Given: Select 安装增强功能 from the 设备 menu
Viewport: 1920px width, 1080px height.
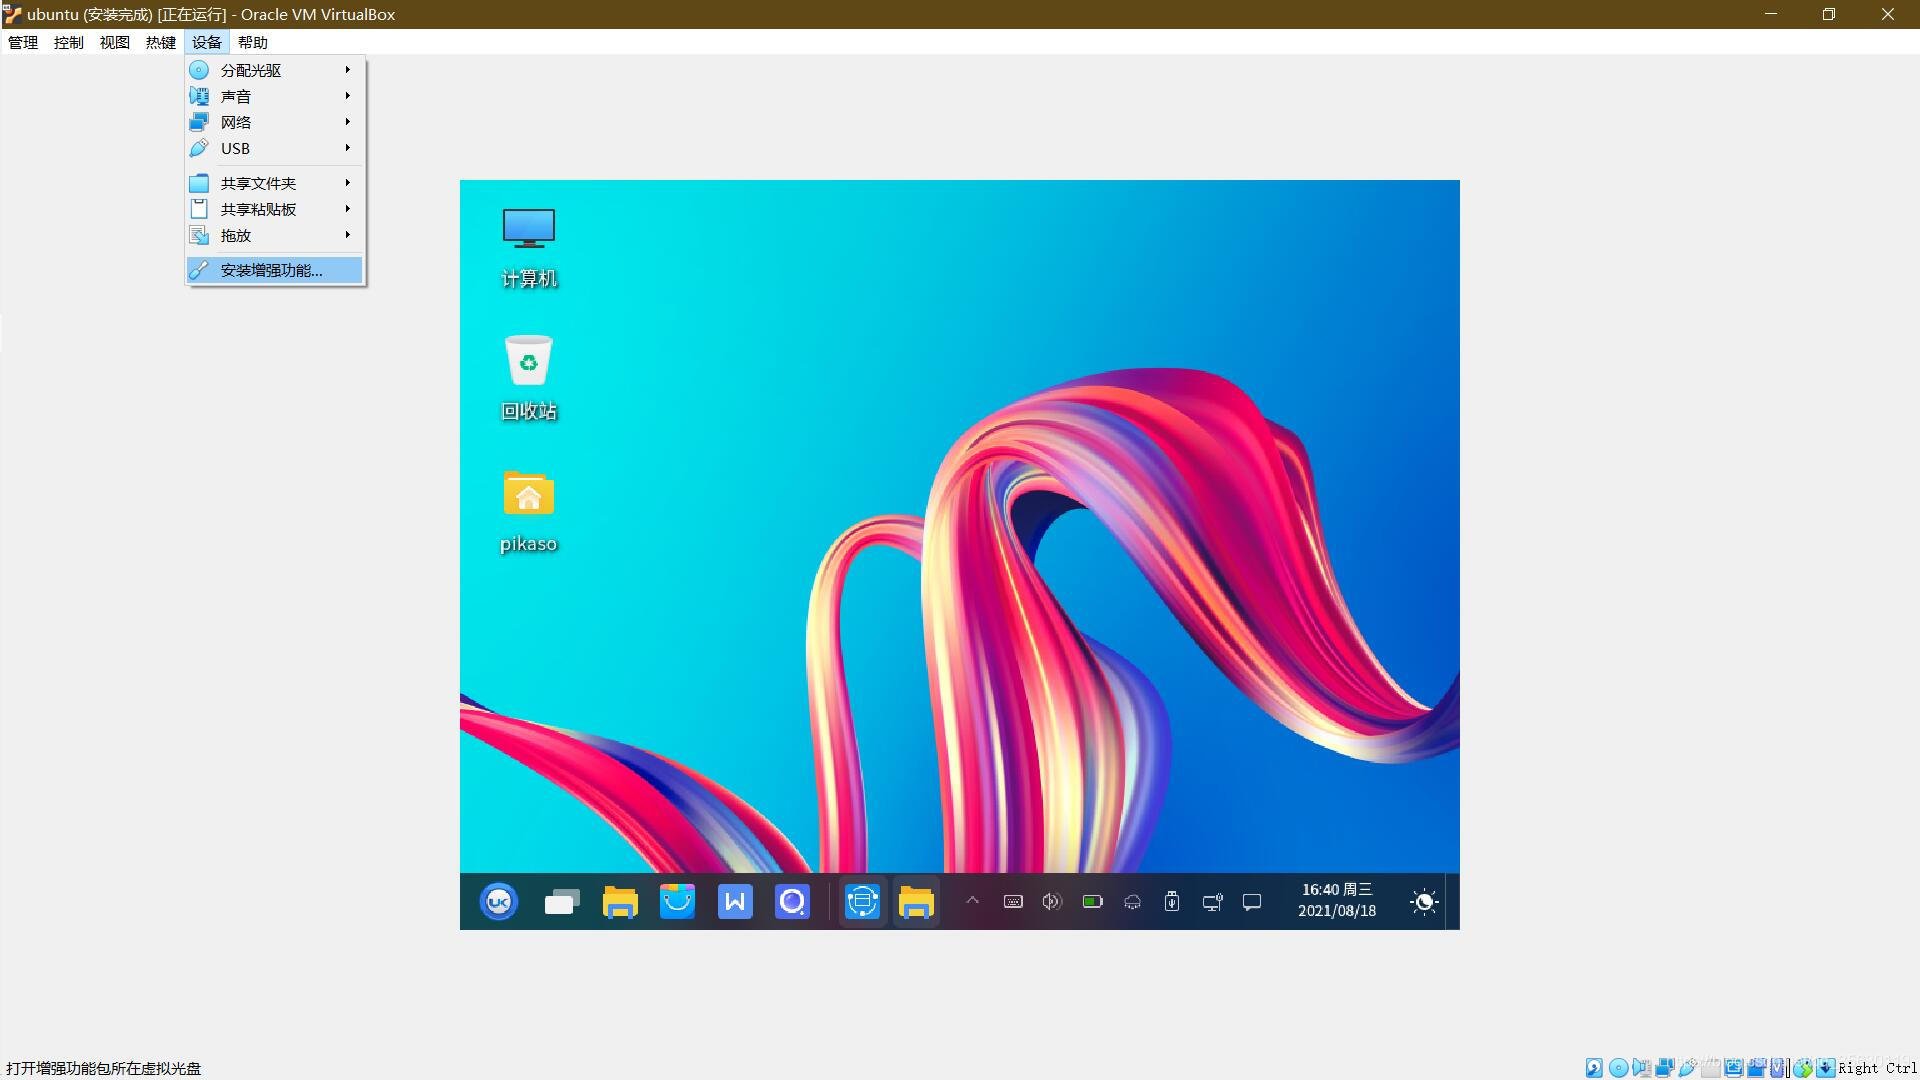Looking at the screenshot, I should click(271, 270).
